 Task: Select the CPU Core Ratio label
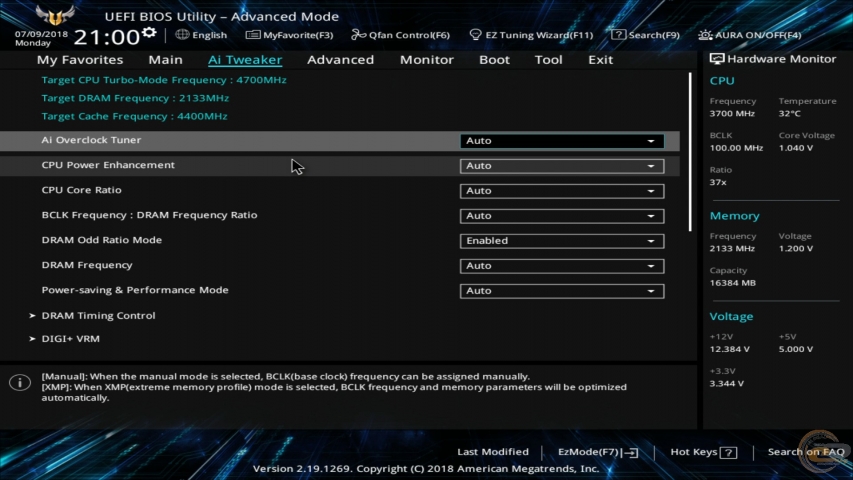point(82,190)
